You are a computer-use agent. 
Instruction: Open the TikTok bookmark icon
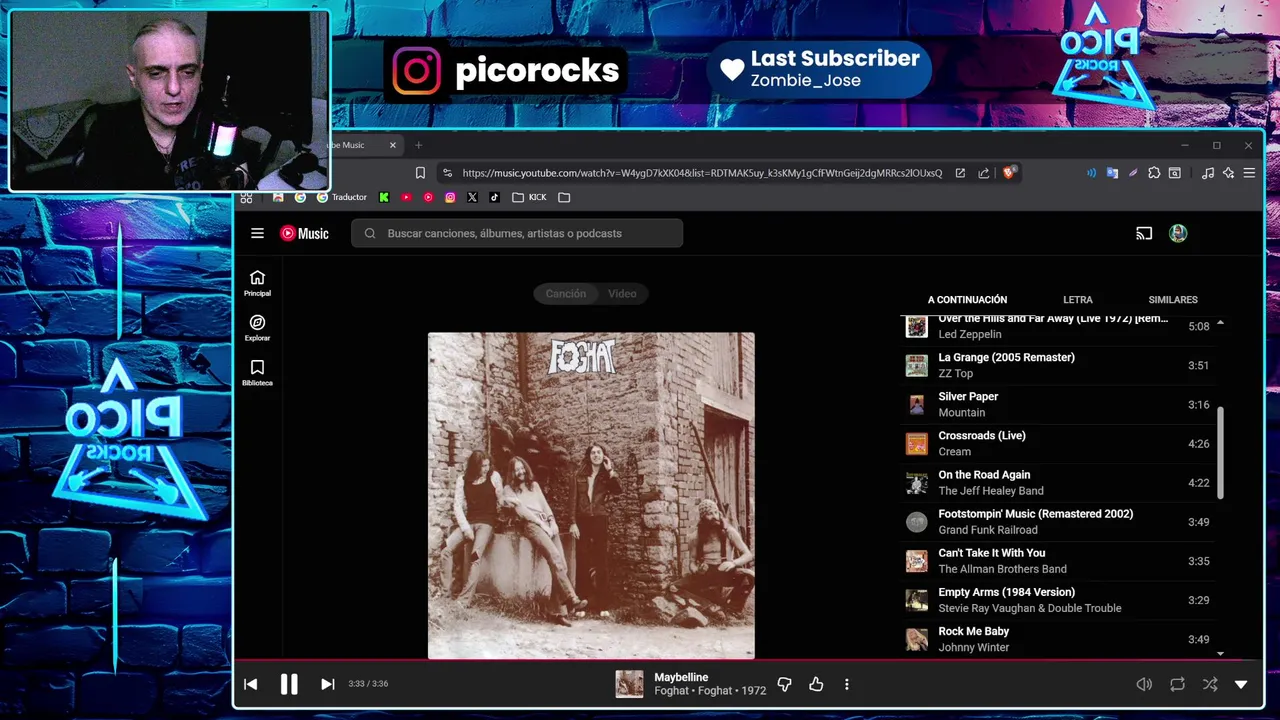[494, 197]
